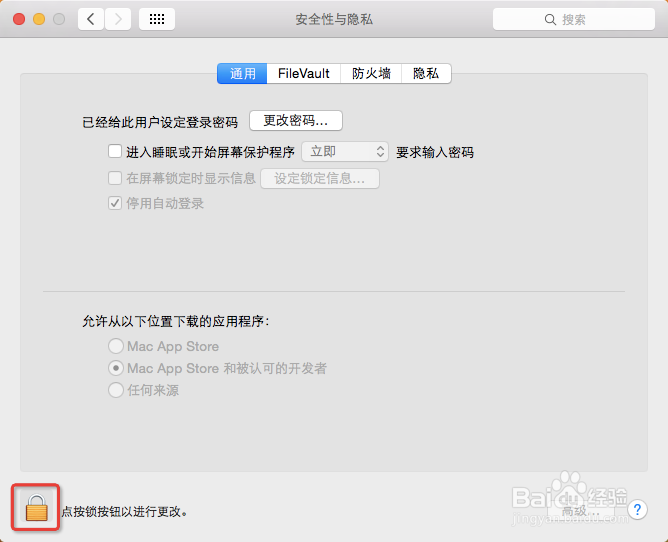Open the help question mark button

(x=637, y=509)
